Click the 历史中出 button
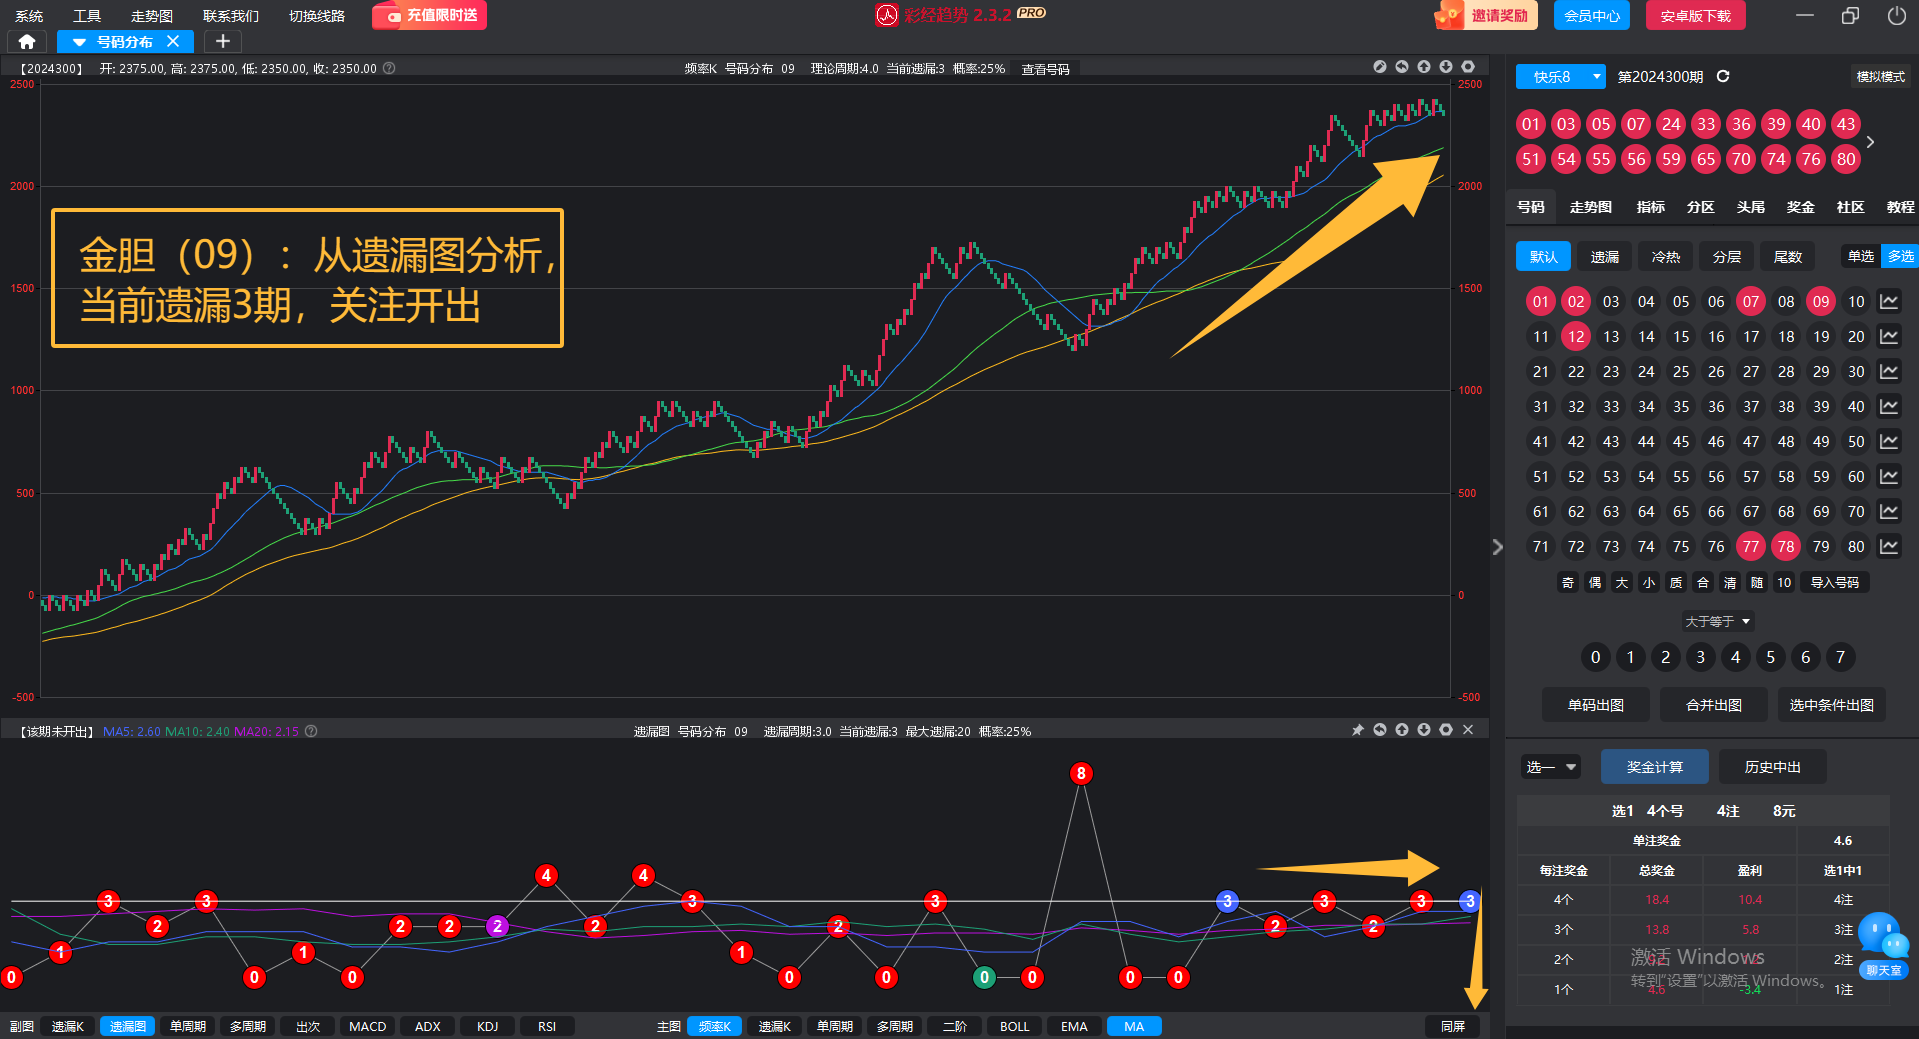Image resolution: width=1919 pixels, height=1039 pixels. coord(1773,767)
